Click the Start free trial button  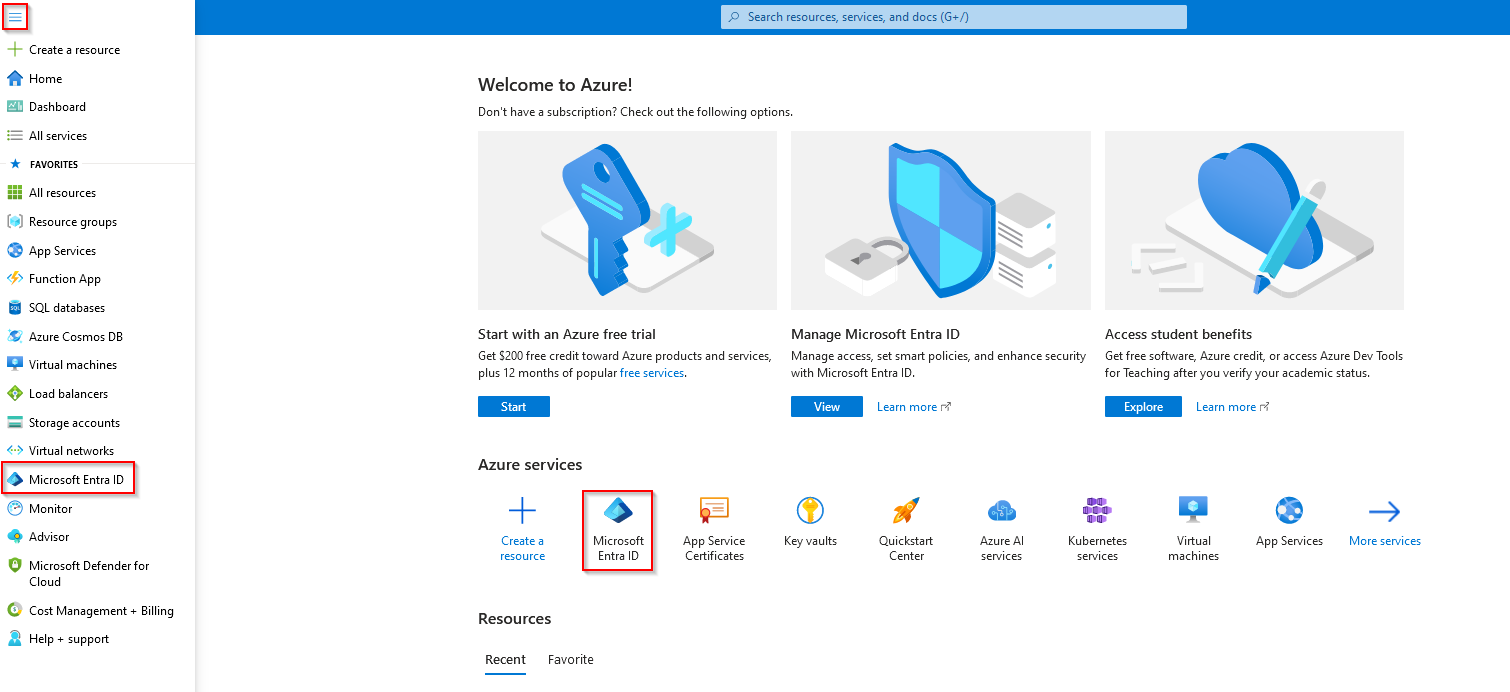(x=513, y=407)
